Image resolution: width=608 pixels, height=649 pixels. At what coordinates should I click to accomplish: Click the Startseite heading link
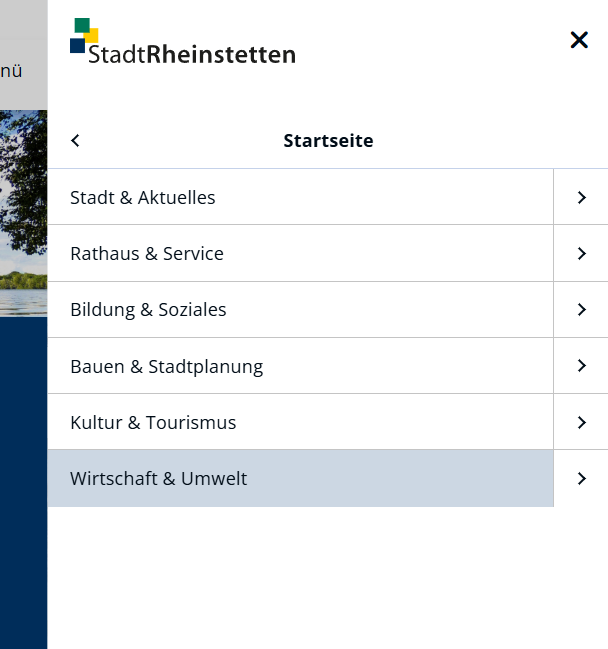click(x=328, y=141)
